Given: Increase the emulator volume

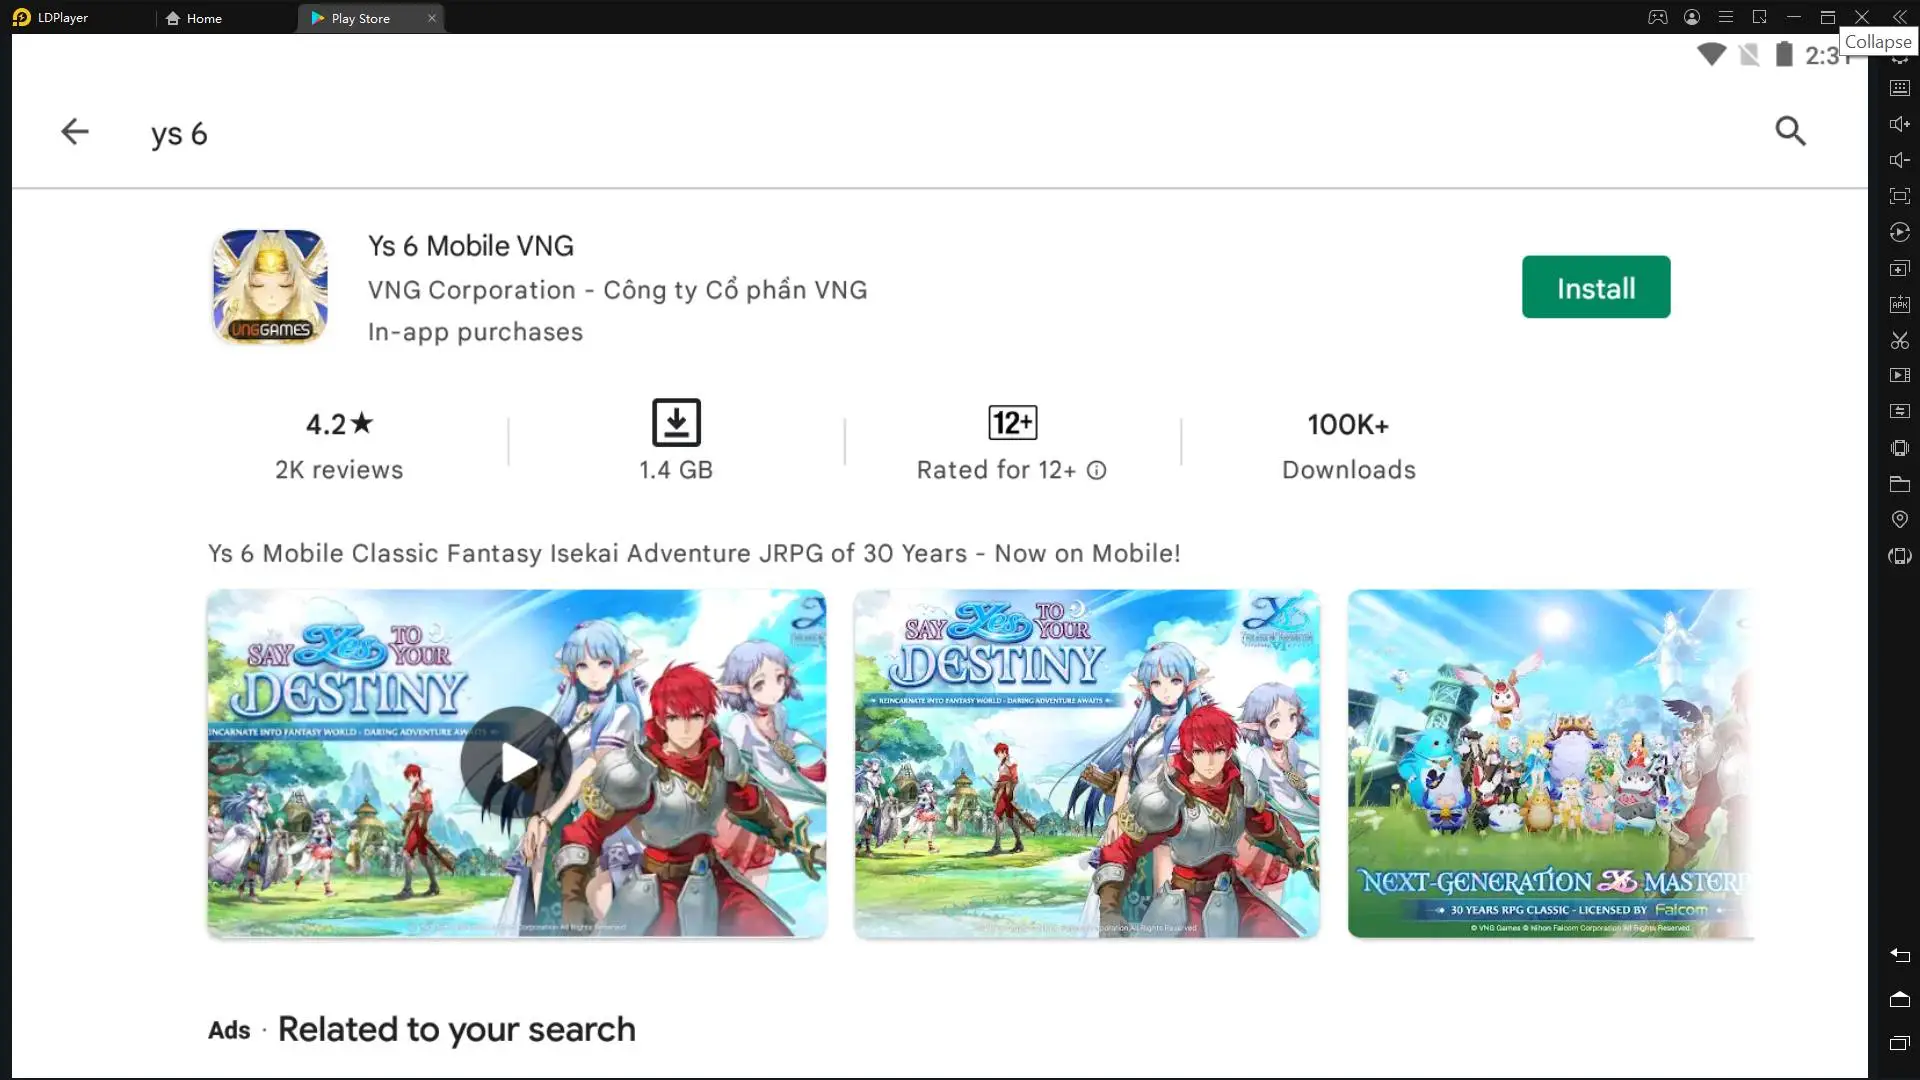Looking at the screenshot, I should [x=1900, y=124].
